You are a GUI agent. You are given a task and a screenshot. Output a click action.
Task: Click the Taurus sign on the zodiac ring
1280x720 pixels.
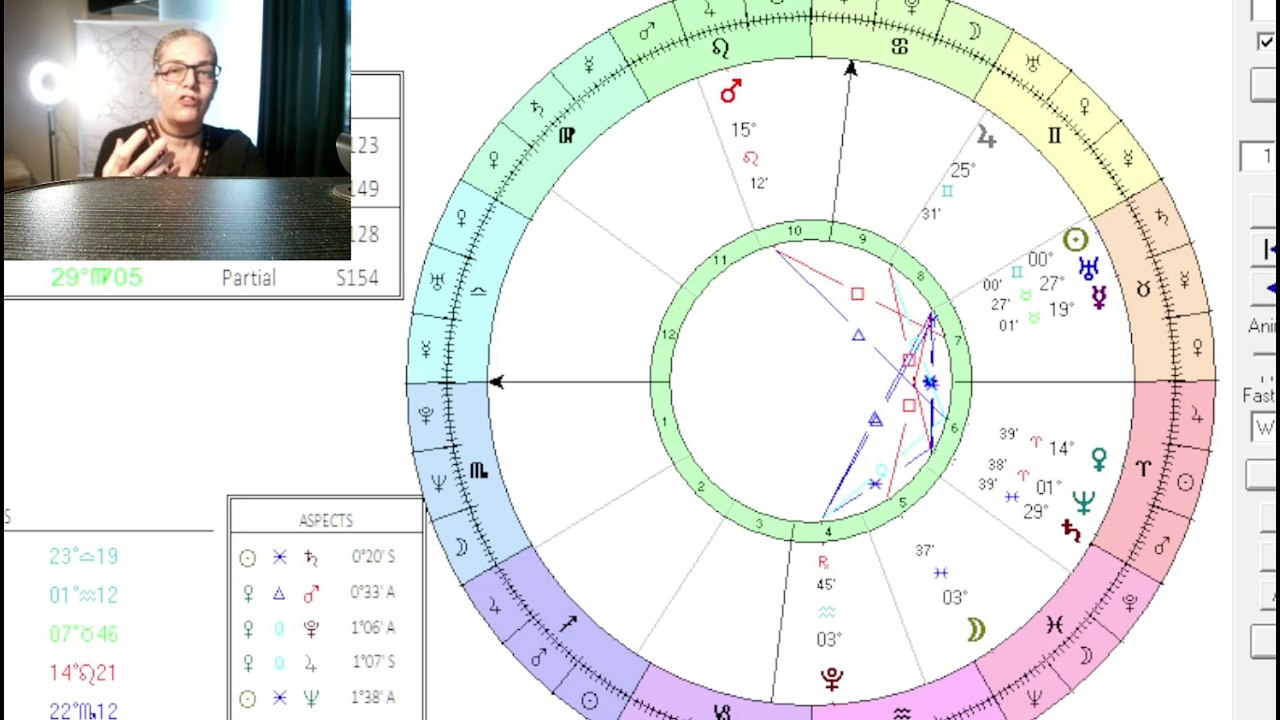[x=1145, y=289]
